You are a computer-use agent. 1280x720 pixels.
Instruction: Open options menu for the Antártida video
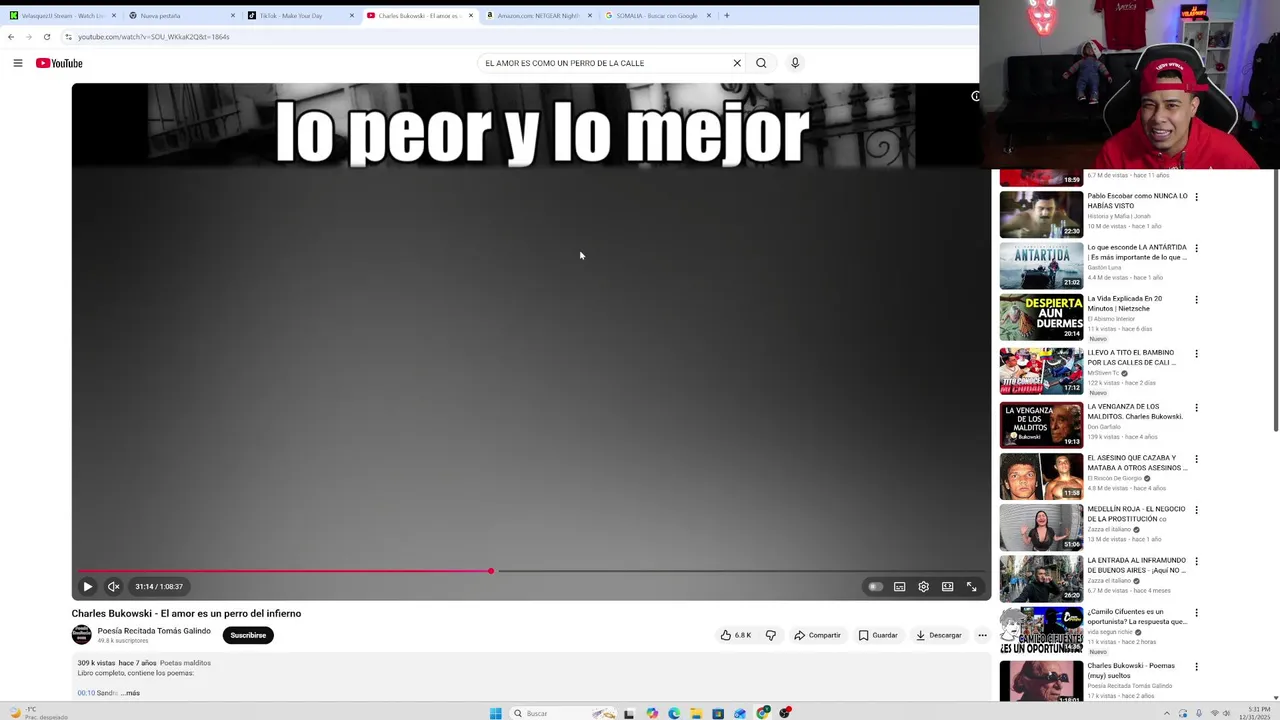coord(1196,248)
